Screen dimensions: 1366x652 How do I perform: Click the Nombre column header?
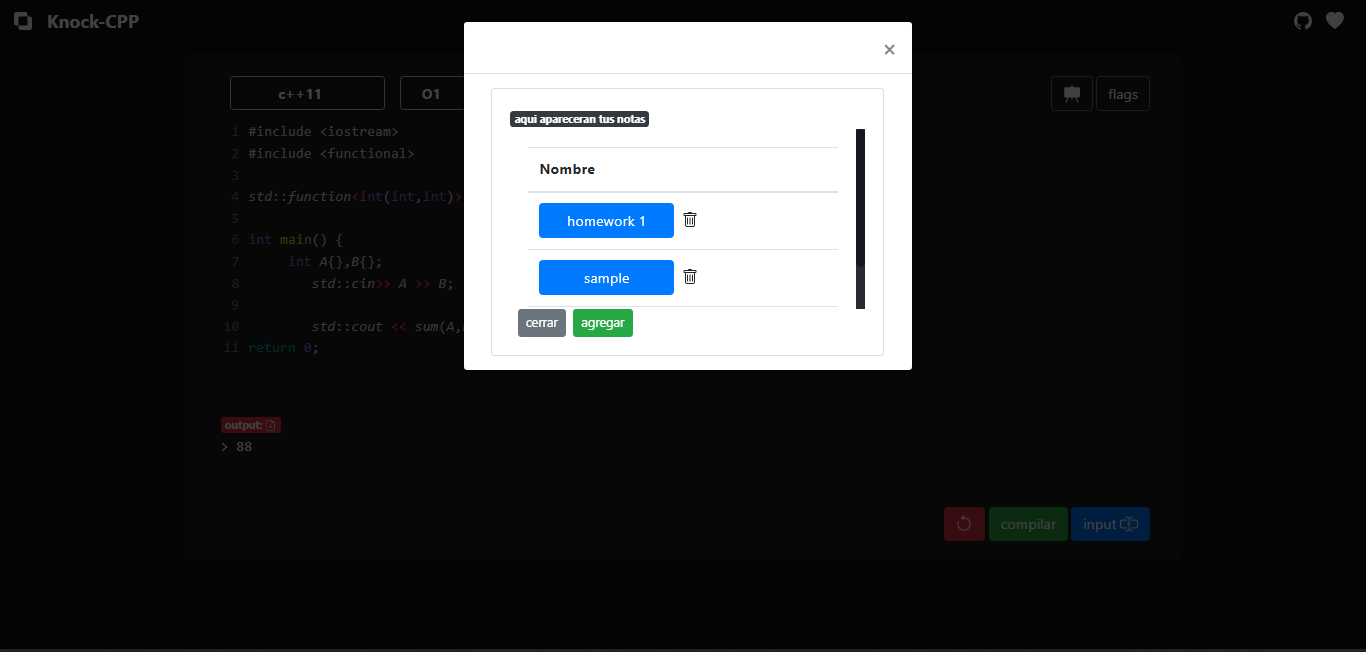click(567, 169)
